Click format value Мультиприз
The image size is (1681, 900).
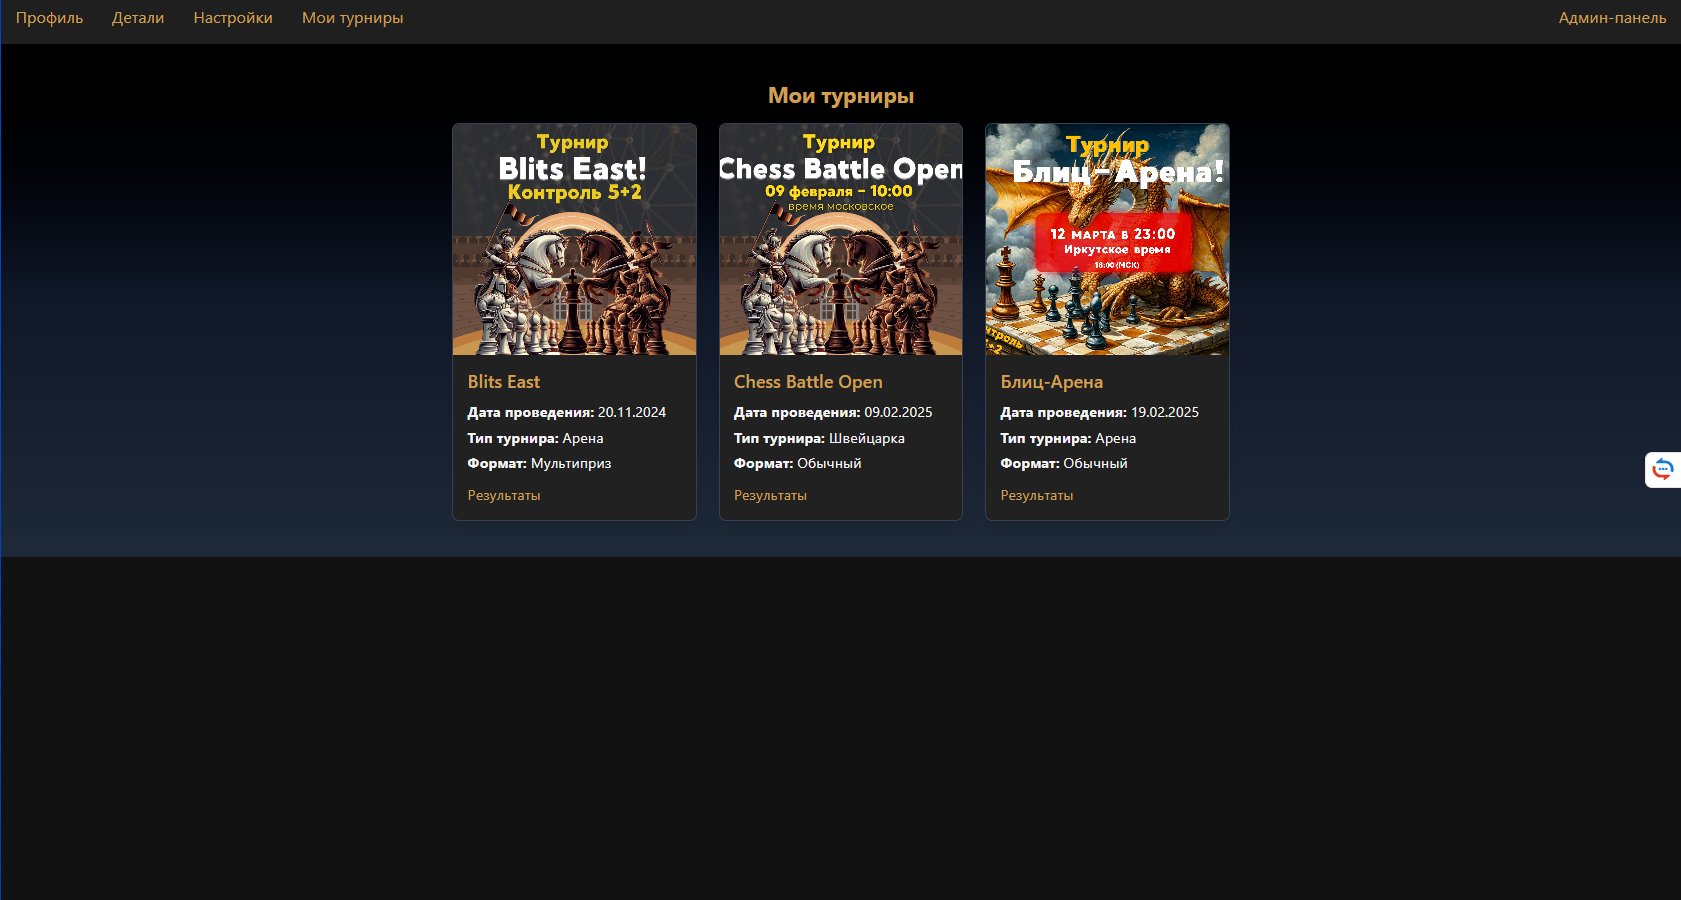click(571, 463)
